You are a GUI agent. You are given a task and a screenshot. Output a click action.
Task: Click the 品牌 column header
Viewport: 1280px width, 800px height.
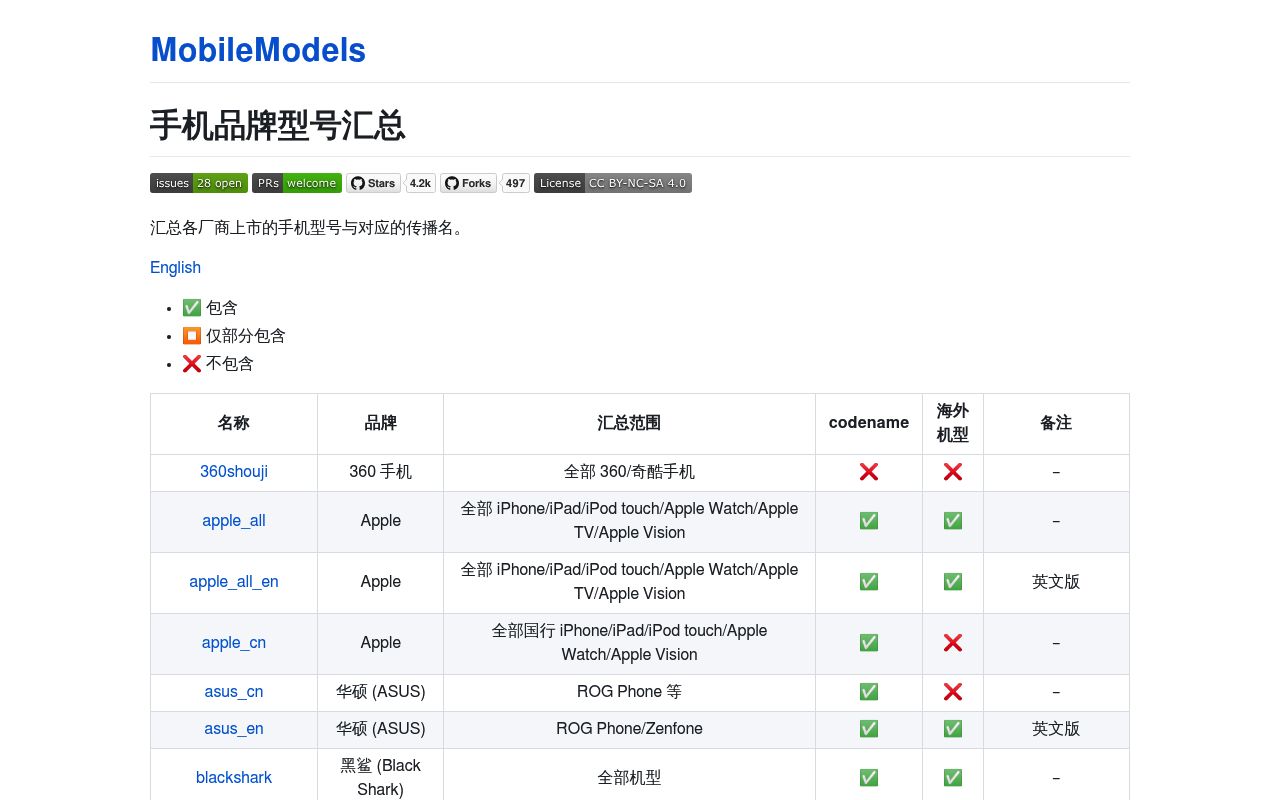click(381, 423)
